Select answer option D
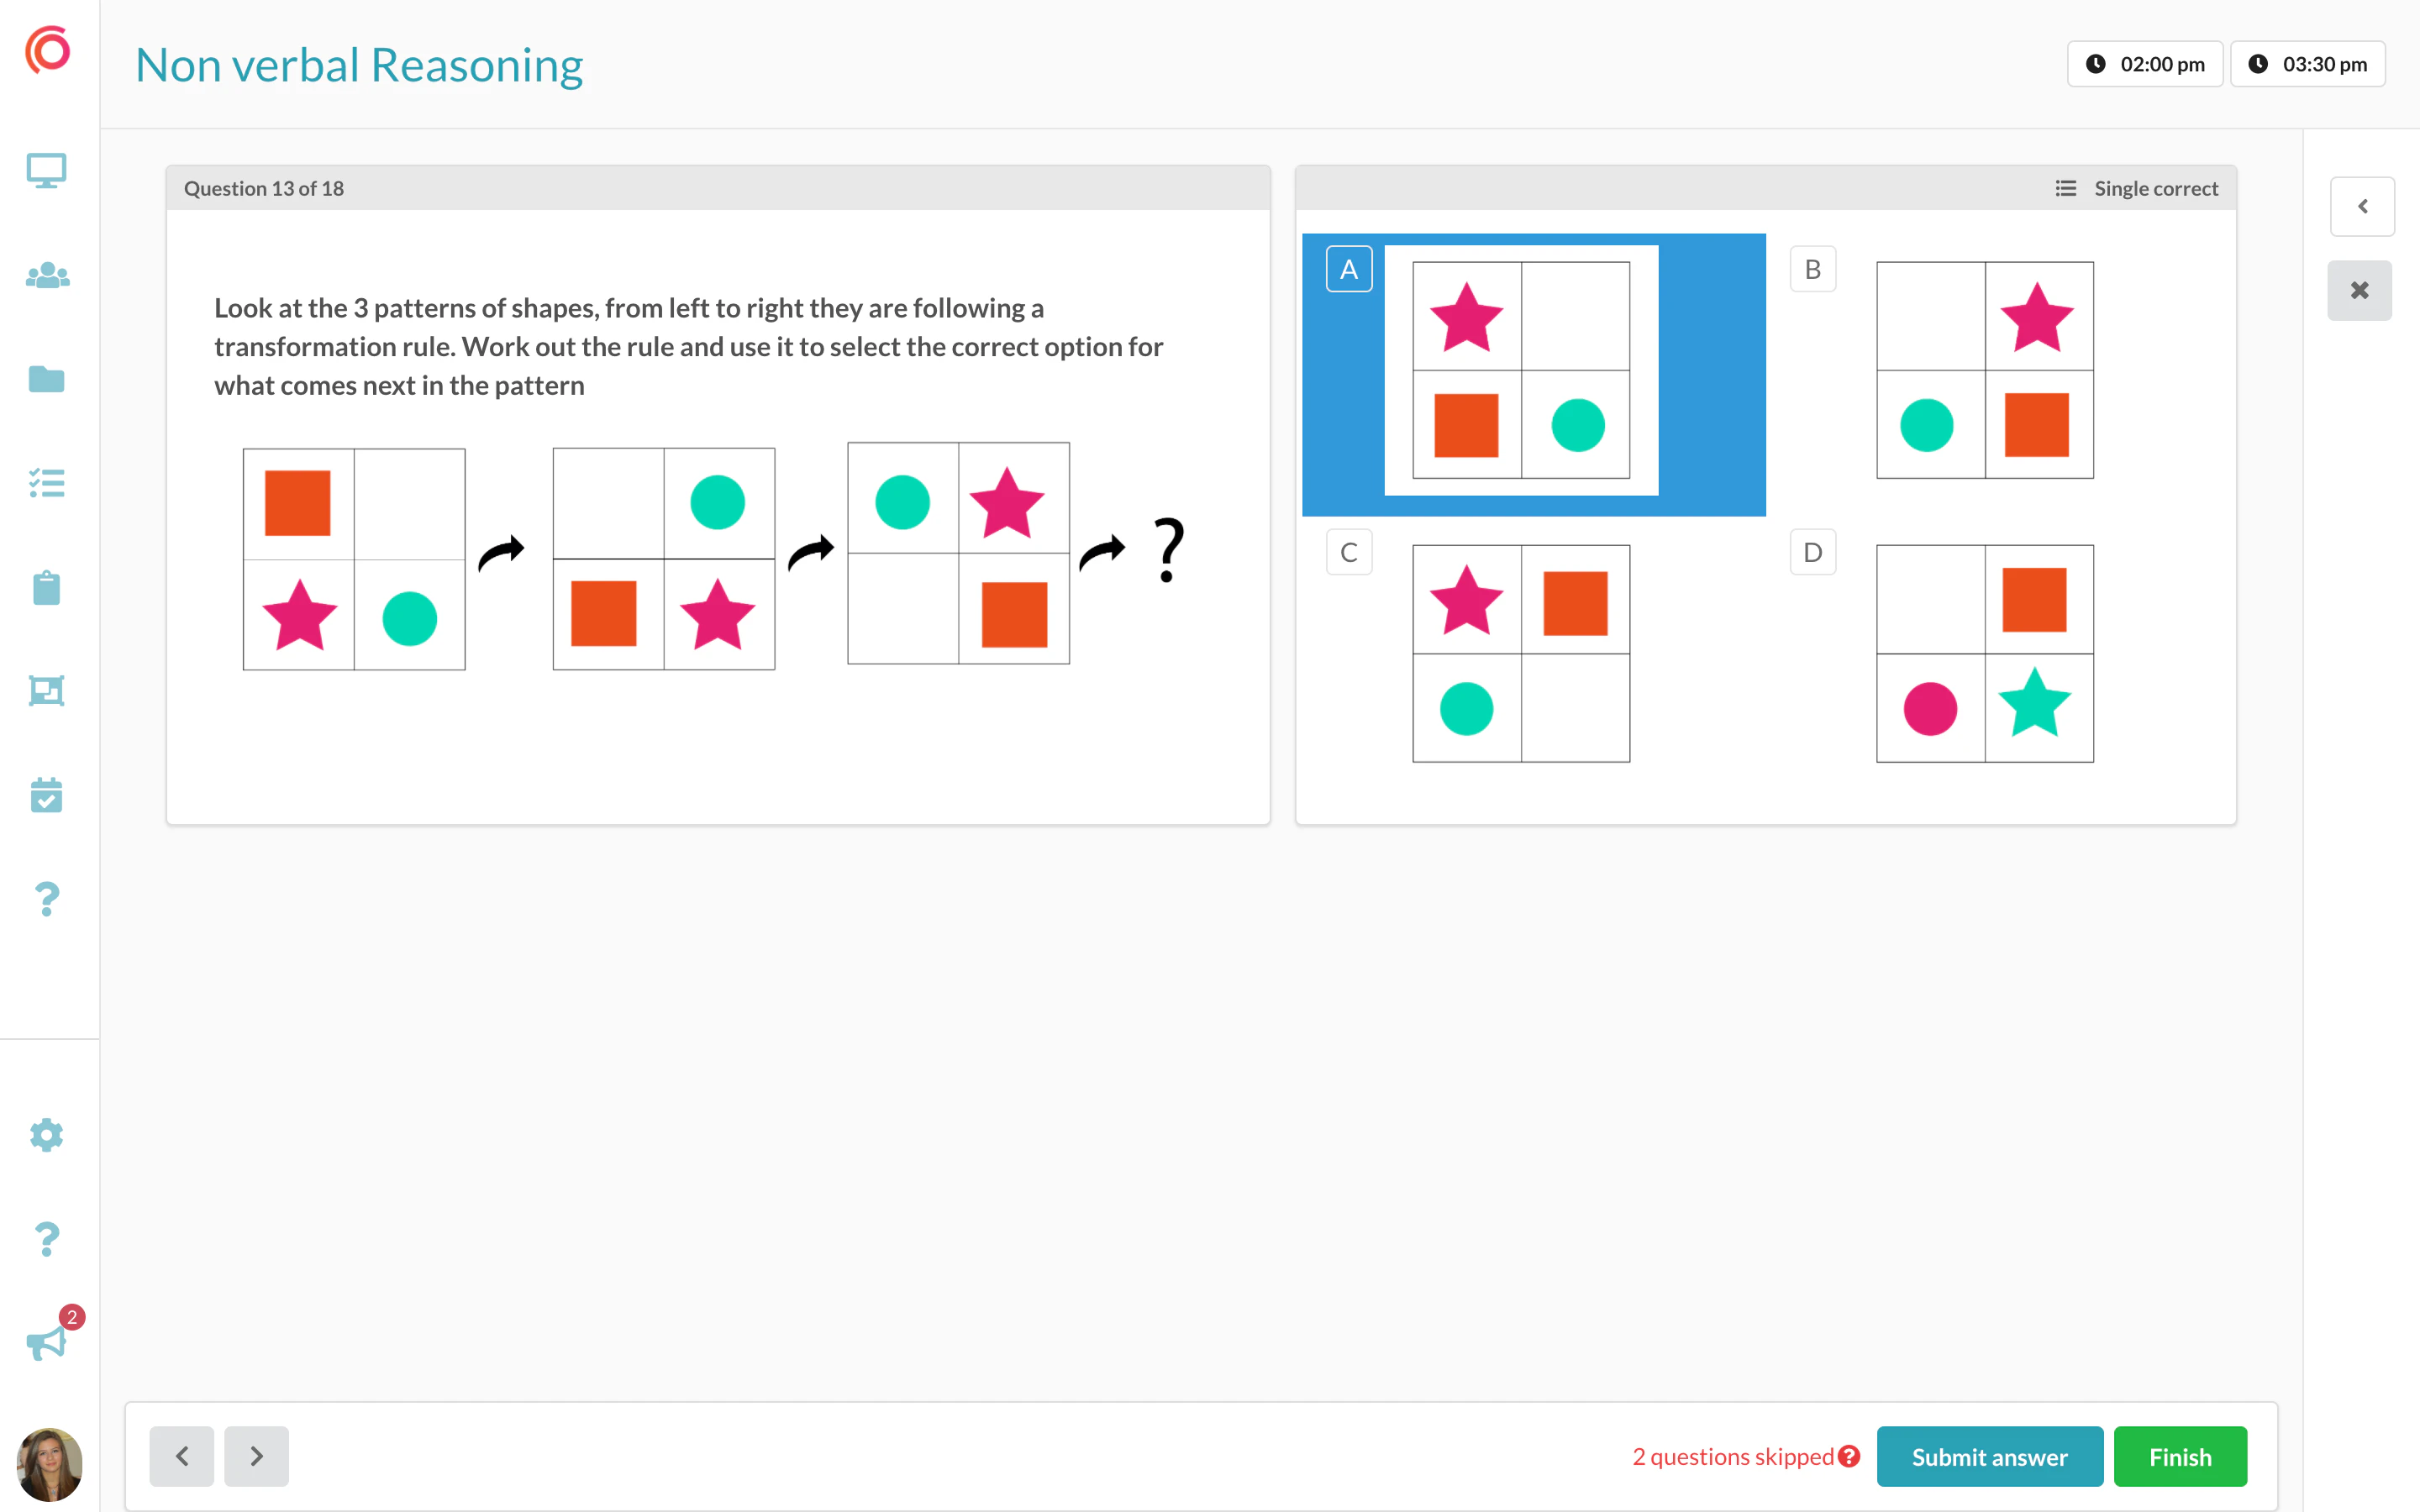The width and height of the screenshot is (2420, 1512). click(1984, 653)
